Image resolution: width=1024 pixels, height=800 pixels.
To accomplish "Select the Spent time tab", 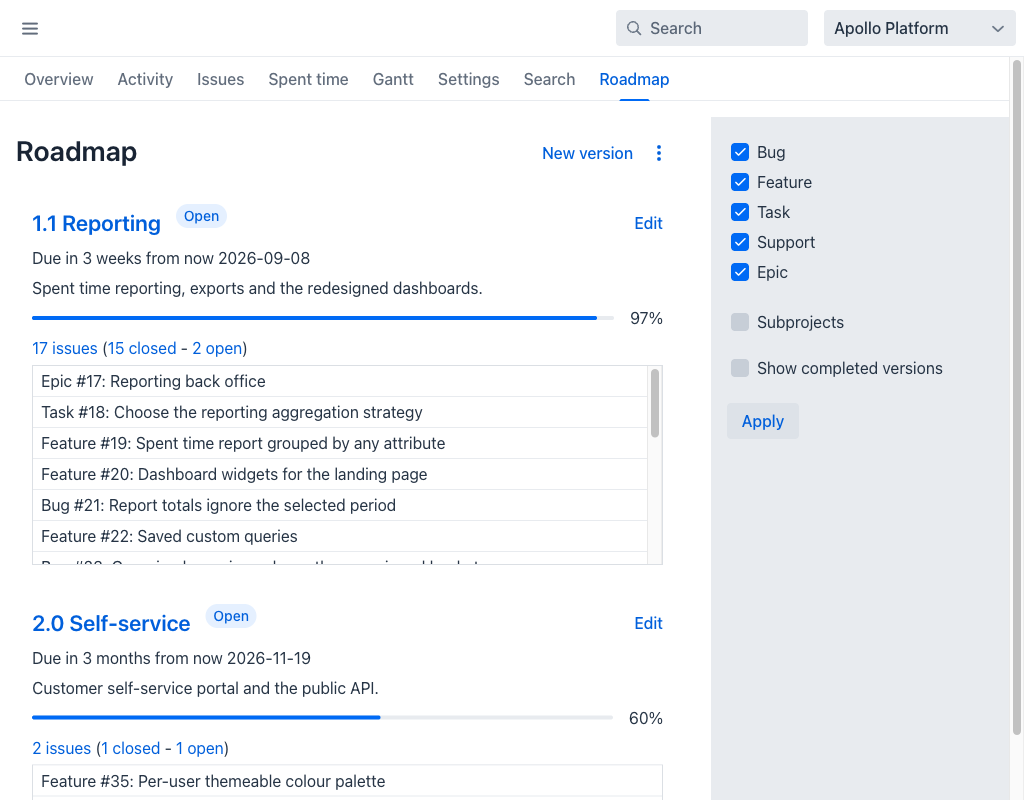I will click(x=308, y=79).
